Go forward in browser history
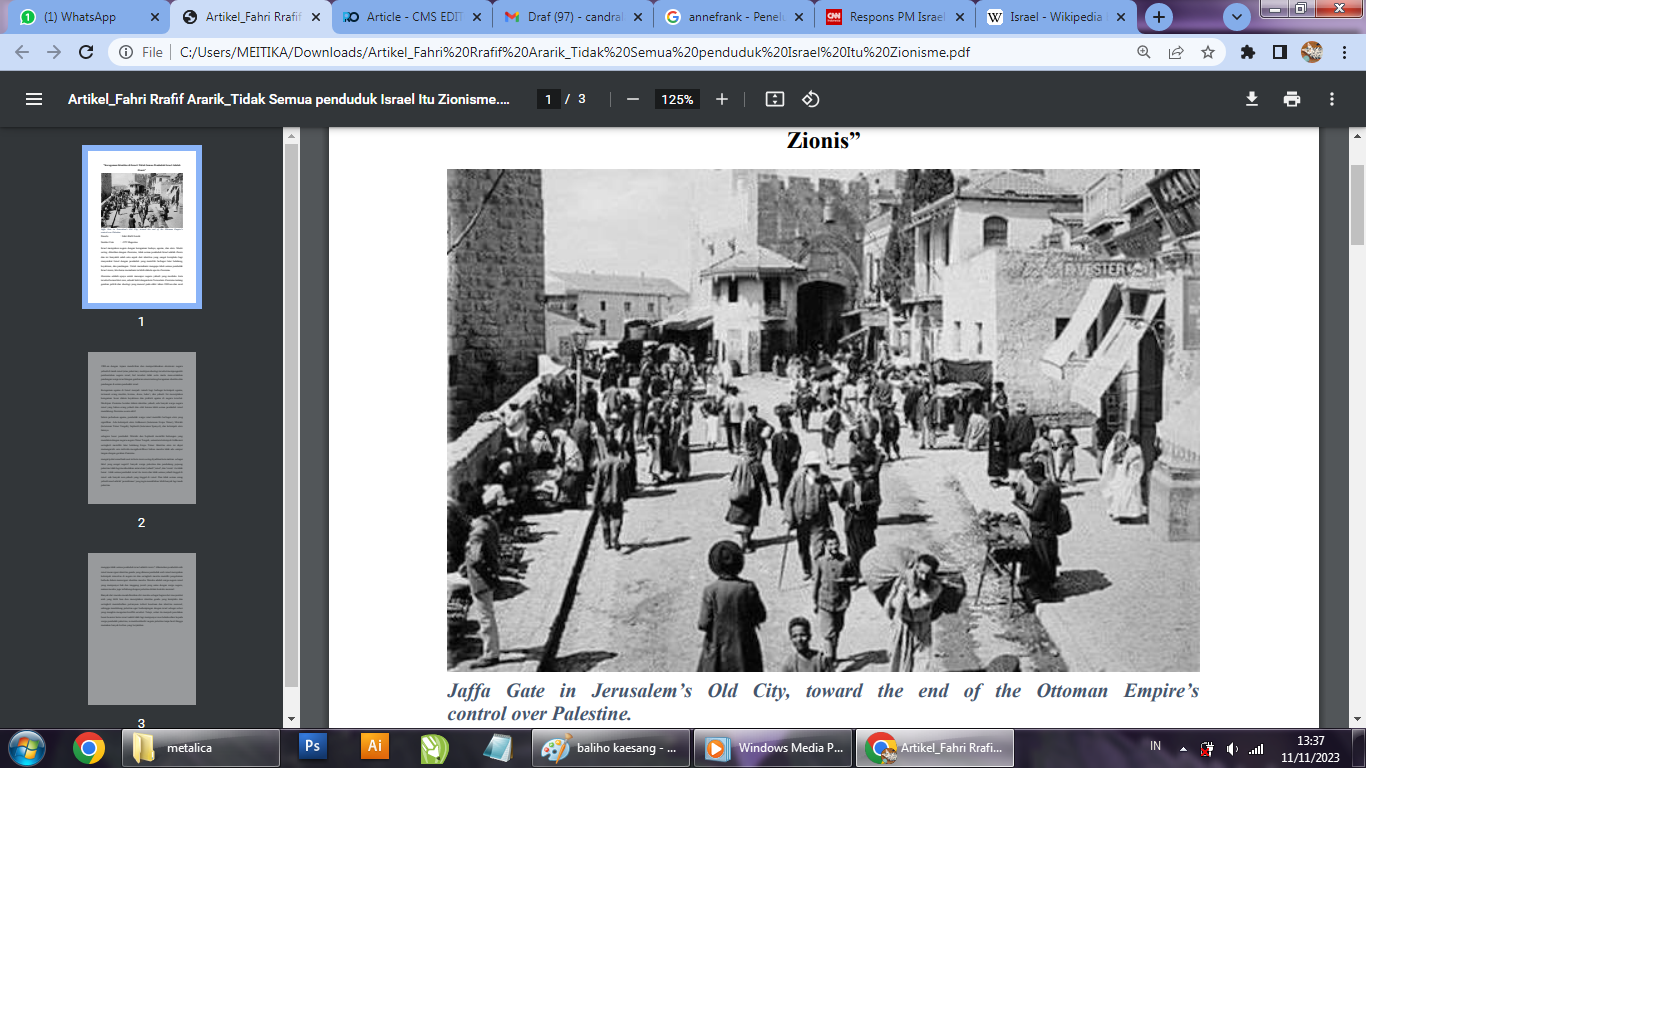1678x1032 pixels. (x=54, y=52)
